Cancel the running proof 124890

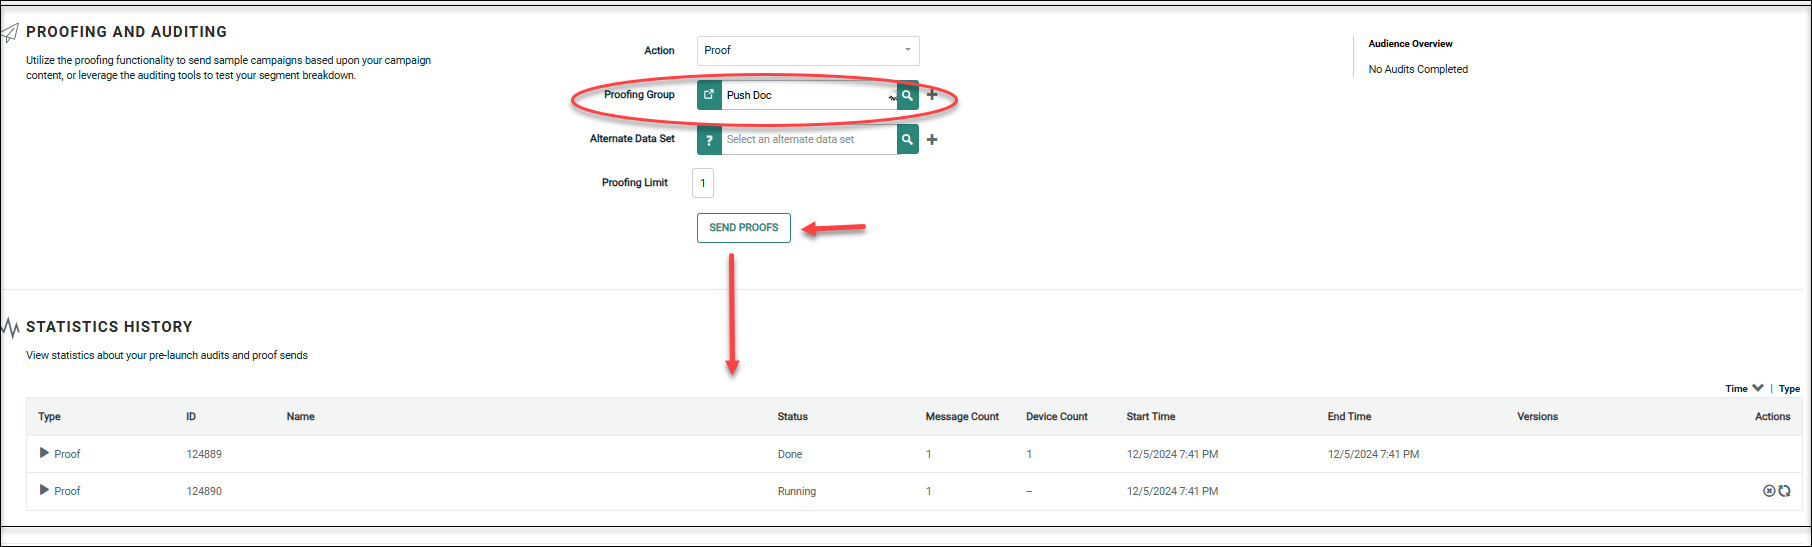point(1769,491)
